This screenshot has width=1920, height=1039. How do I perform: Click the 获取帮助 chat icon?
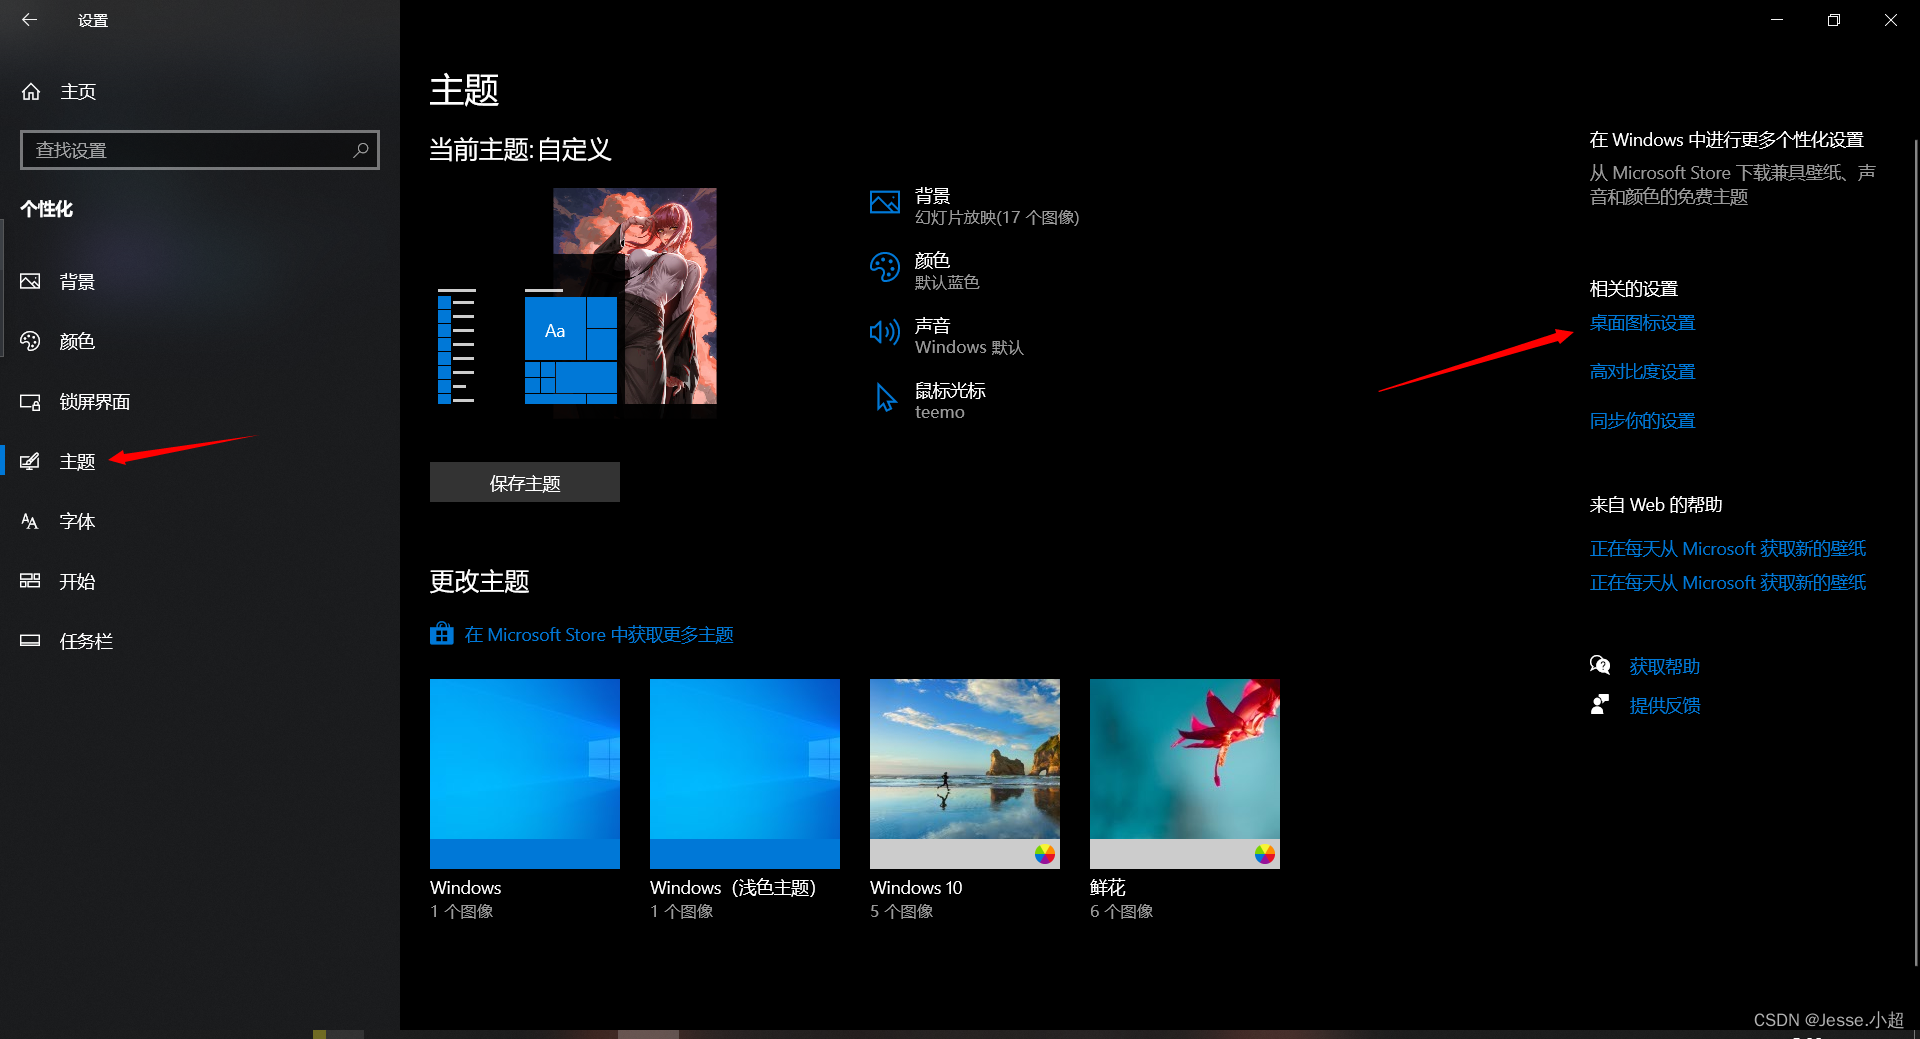[x=1600, y=665]
